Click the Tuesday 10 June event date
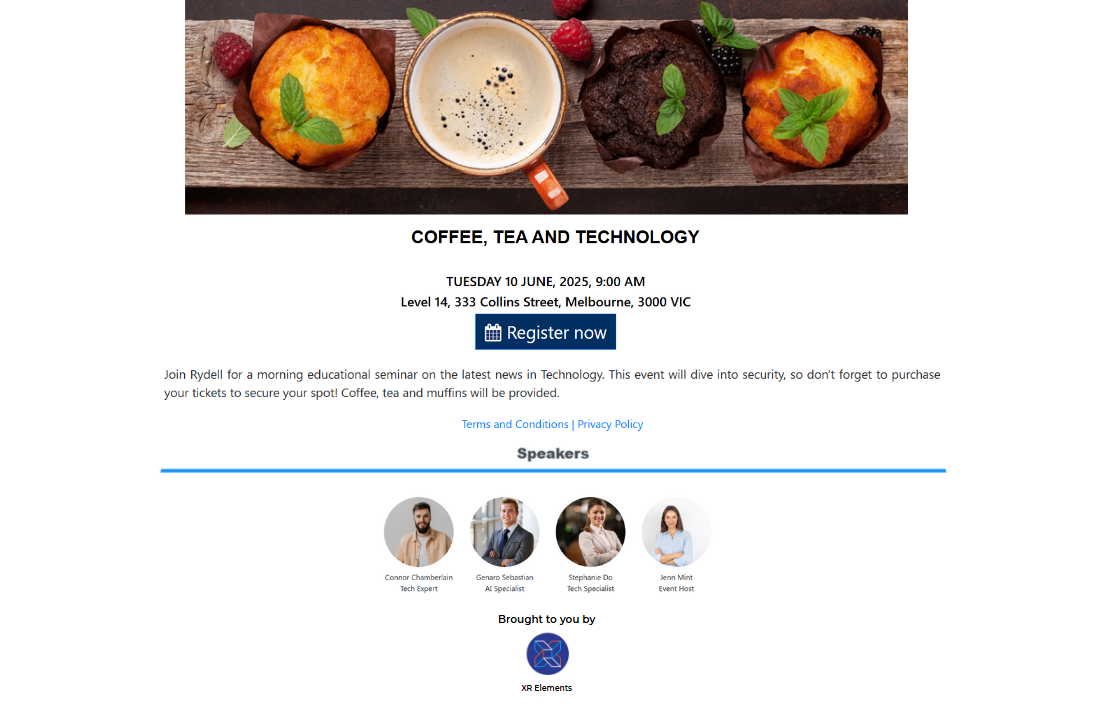This screenshot has height=725, width=1115. coord(545,281)
